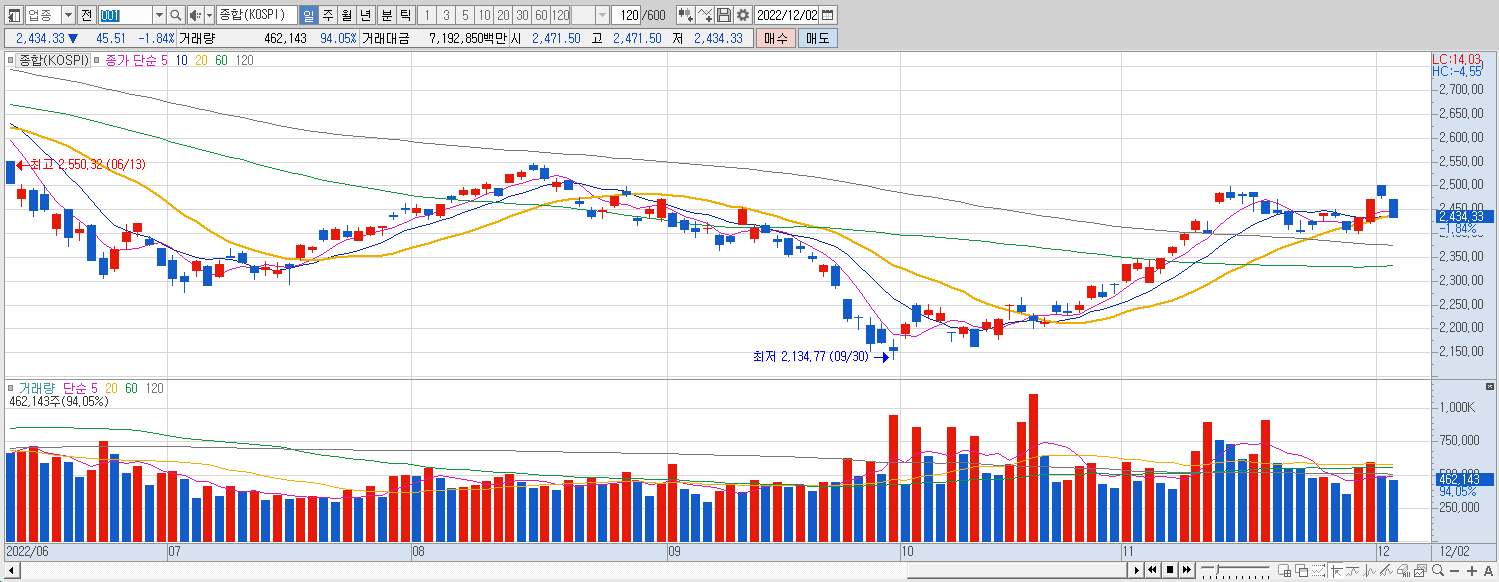This screenshot has height=582, width=1499.
Task: Choose the 20 interval button
Action: 503,15
